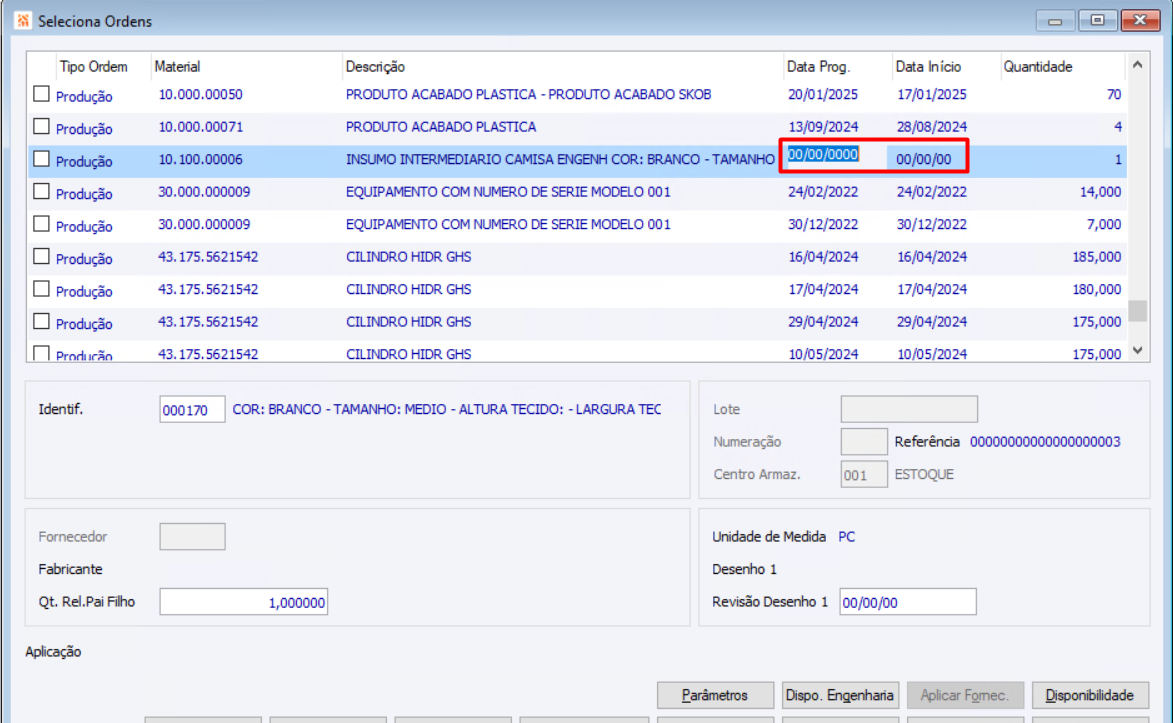Tick checkbox for CILINDRO HIDR GHS row dated 16/04/2024
The height and width of the screenshot is (723, 1173).
point(41,257)
